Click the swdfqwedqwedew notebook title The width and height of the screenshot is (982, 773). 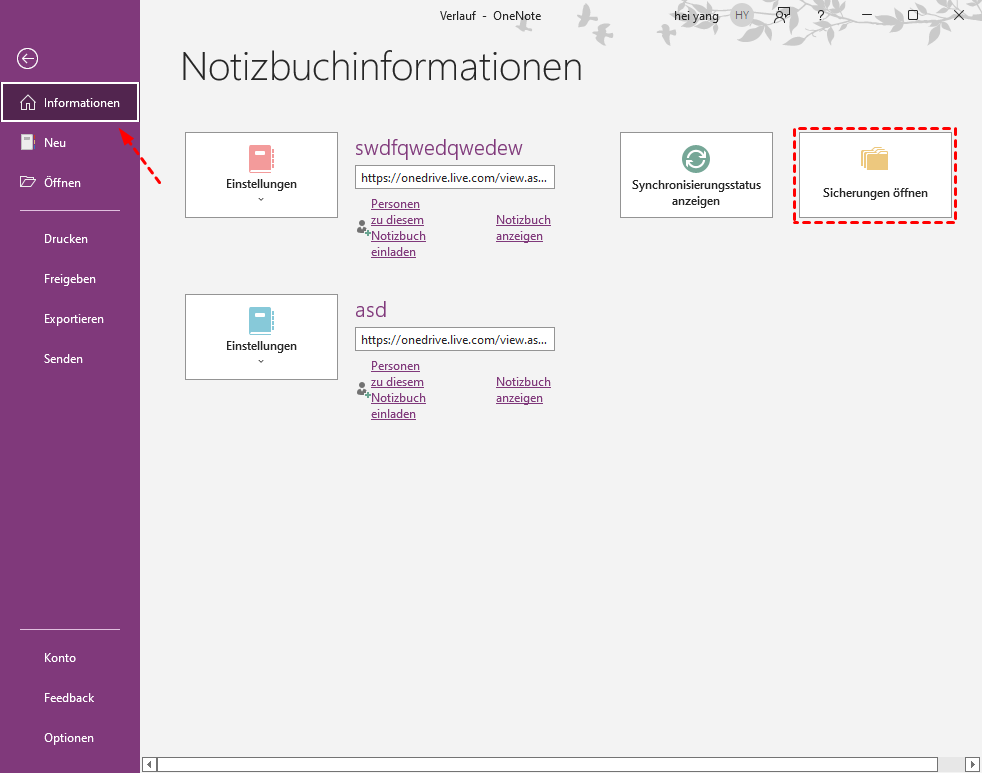[x=438, y=148]
